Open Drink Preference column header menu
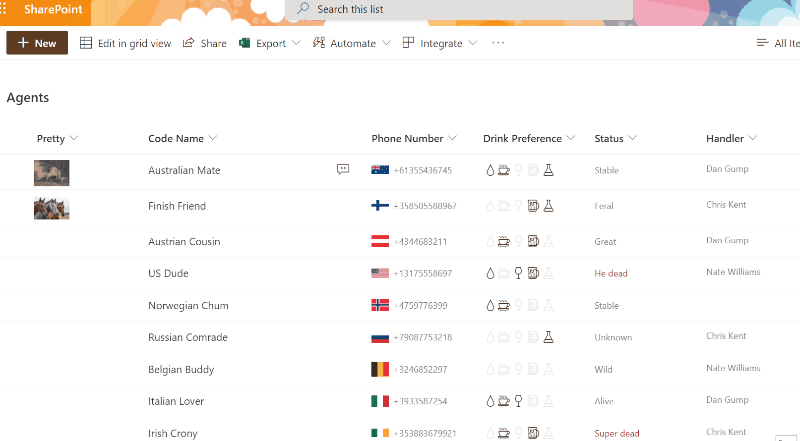The height and width of the screenshot is (441, 800). 529,138
